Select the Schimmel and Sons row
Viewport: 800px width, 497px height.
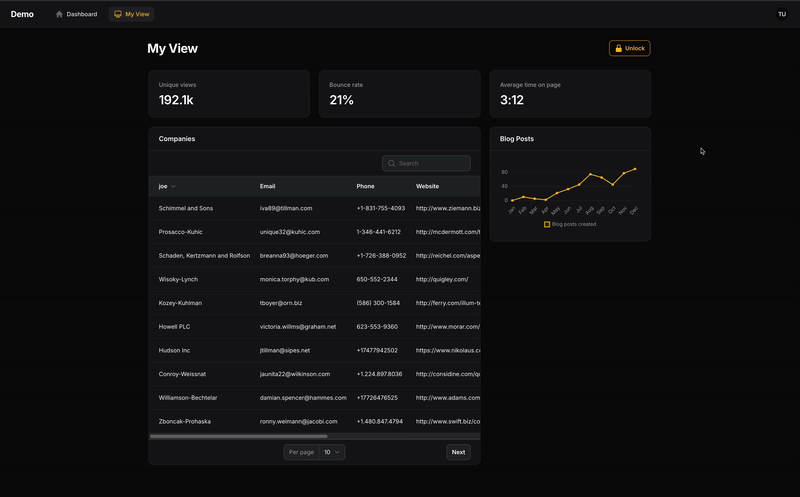(186, 208)
